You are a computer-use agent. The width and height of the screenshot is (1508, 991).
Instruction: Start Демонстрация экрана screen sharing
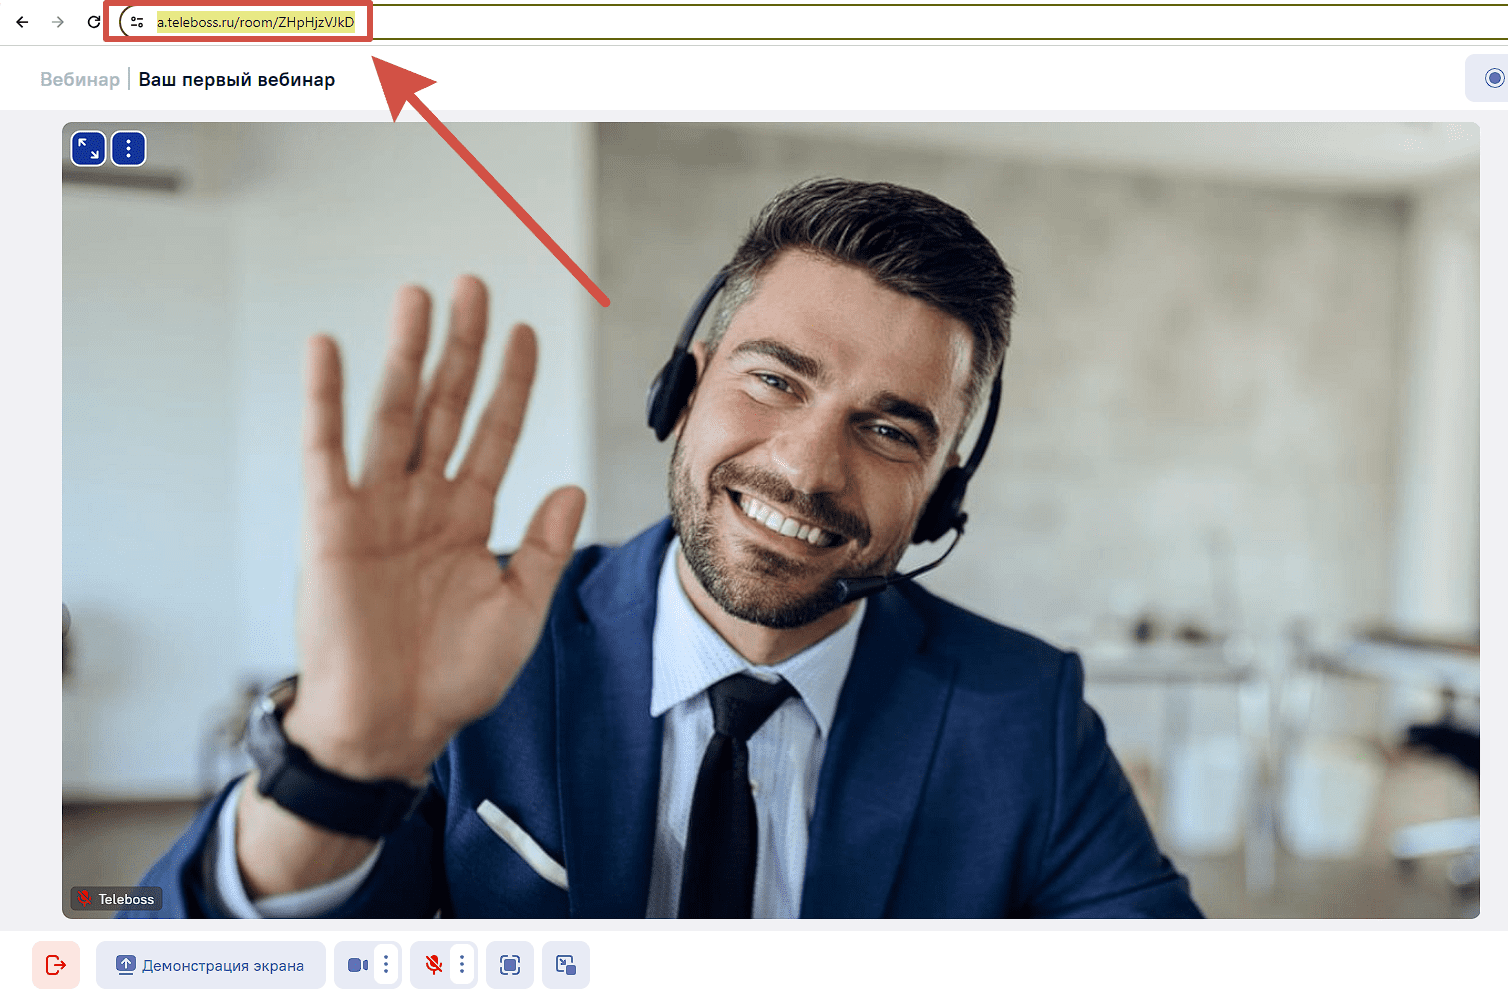tap(211, 965)
